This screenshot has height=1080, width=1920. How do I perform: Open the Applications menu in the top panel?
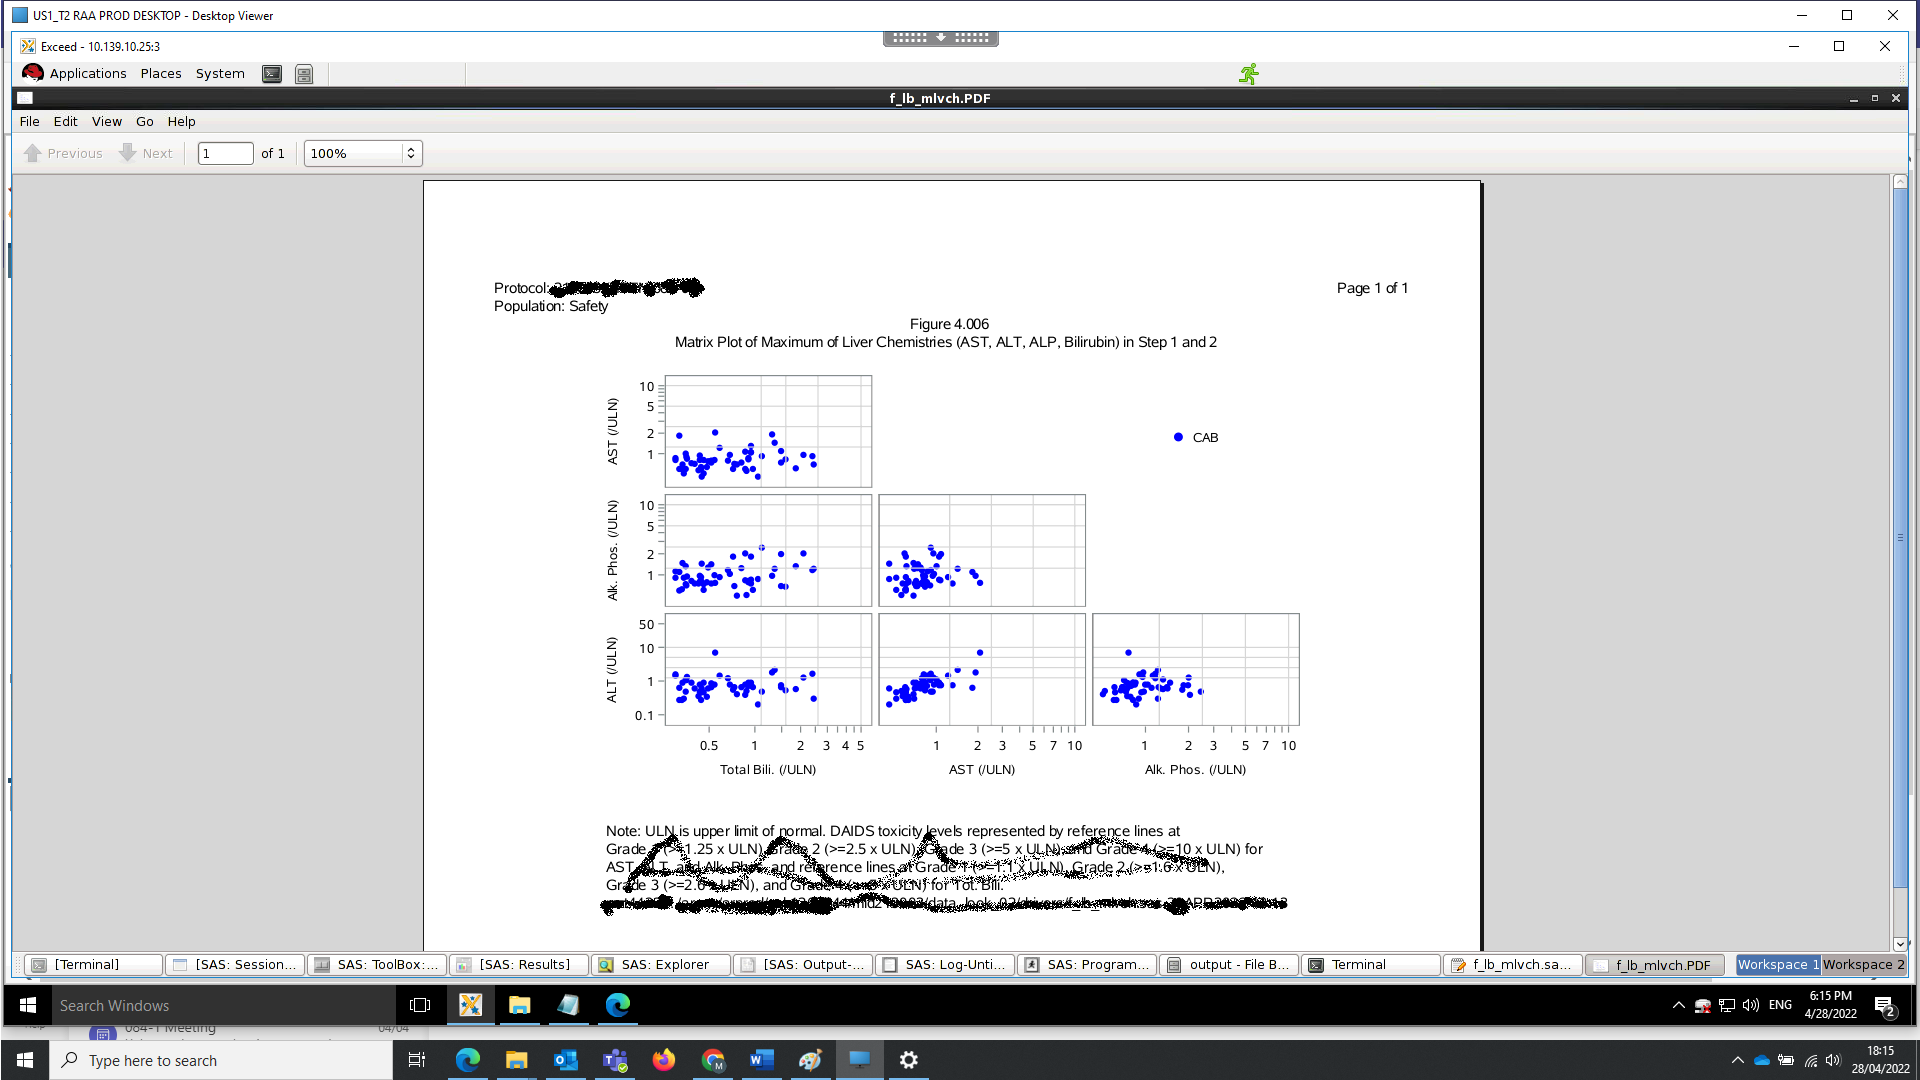(88, 73)
